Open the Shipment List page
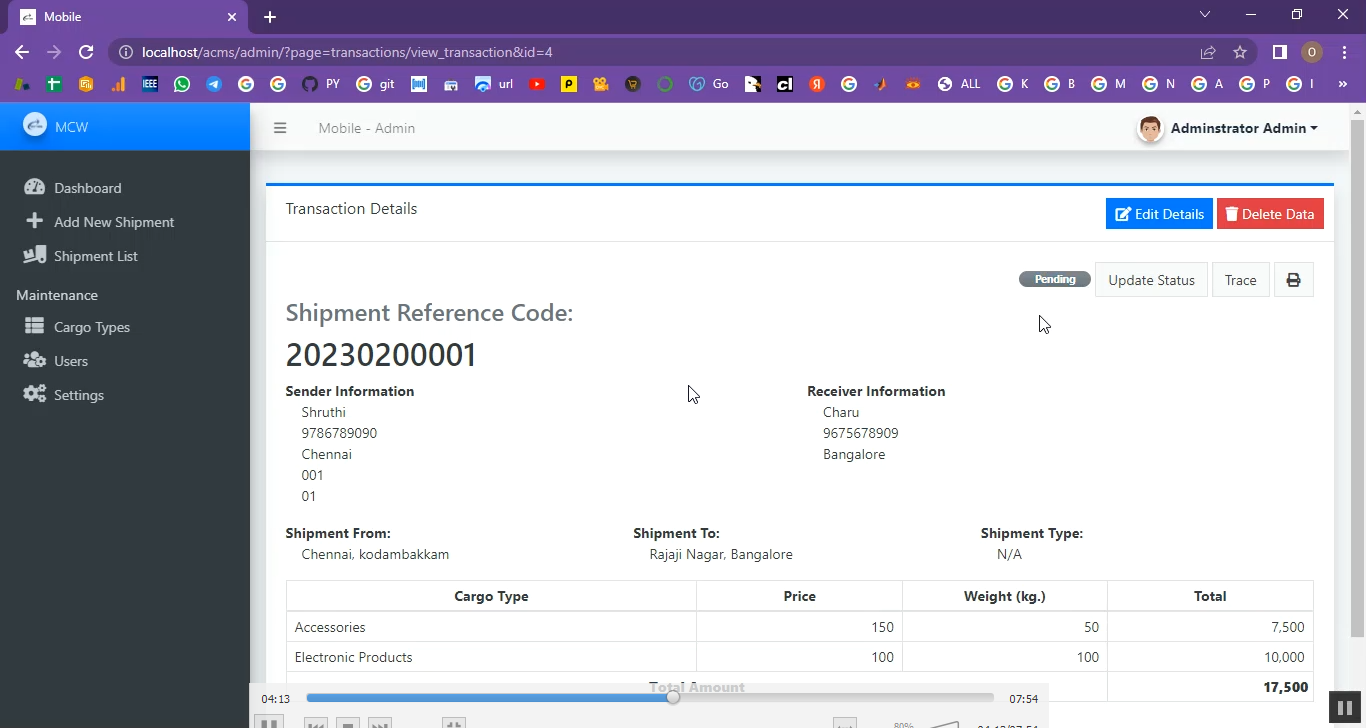 (x=95, y=256)
